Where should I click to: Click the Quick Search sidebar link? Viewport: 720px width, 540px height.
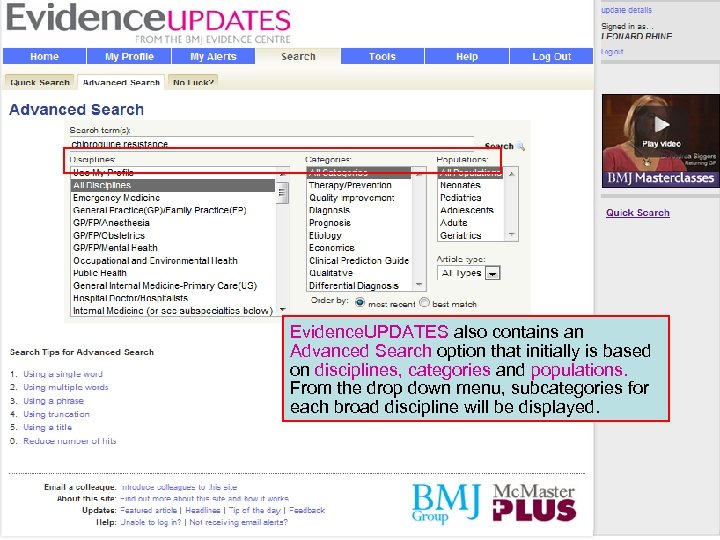click(637, 213)
